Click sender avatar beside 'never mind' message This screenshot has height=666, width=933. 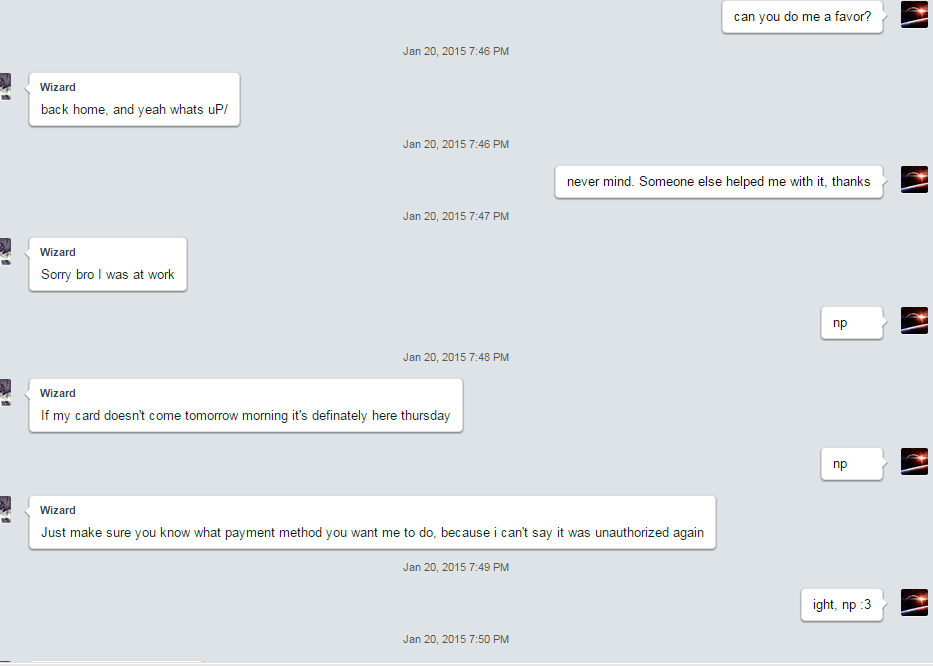[914, 179]
